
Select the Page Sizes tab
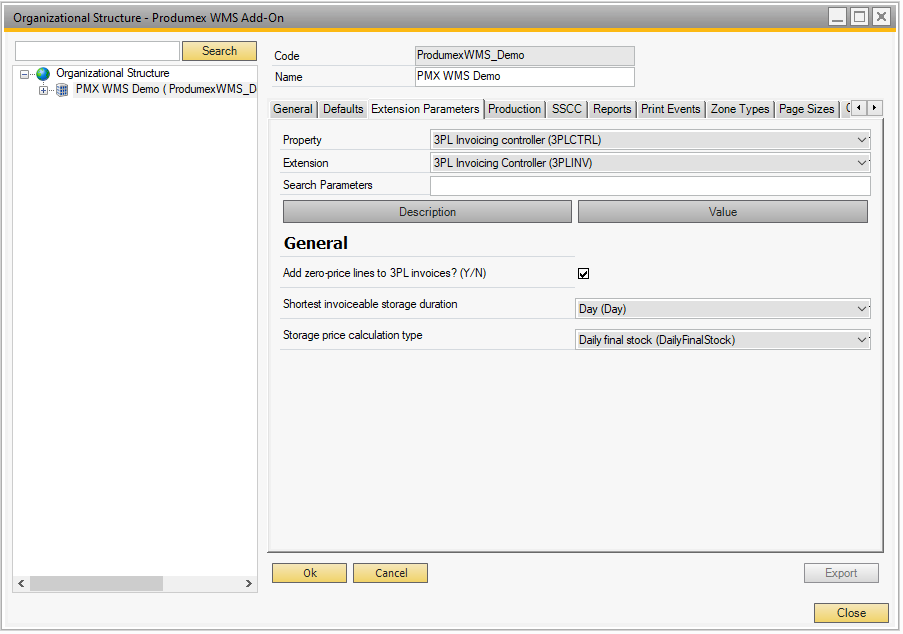[806, 108]
